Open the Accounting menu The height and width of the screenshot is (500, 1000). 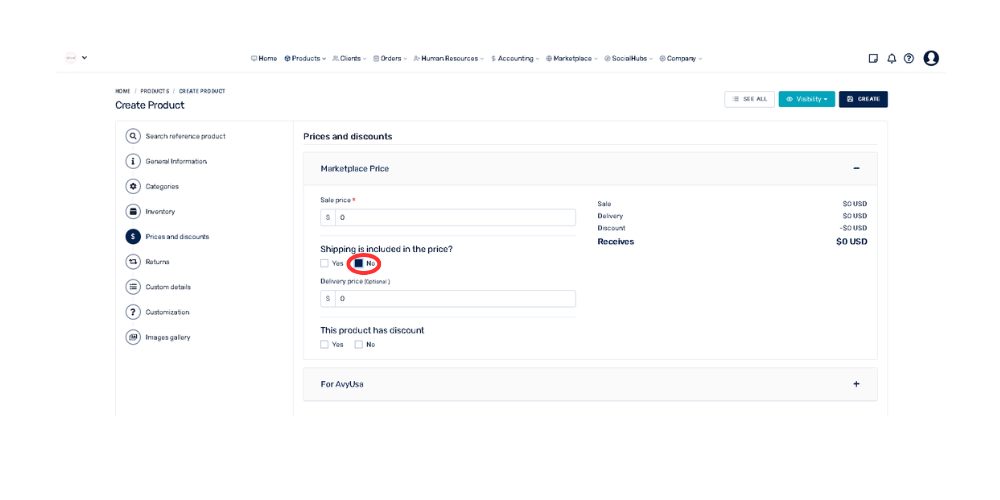tap(515, 59)
